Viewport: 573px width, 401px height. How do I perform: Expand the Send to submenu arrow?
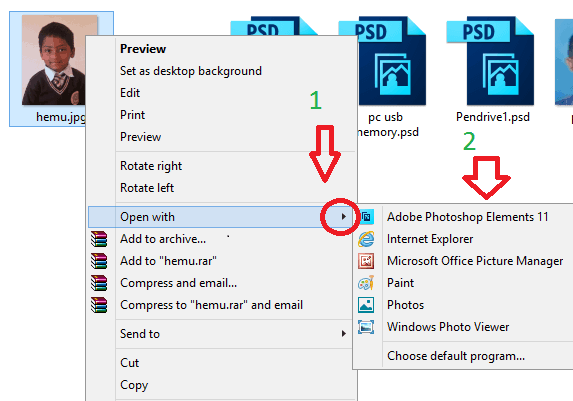pos(344,333)
